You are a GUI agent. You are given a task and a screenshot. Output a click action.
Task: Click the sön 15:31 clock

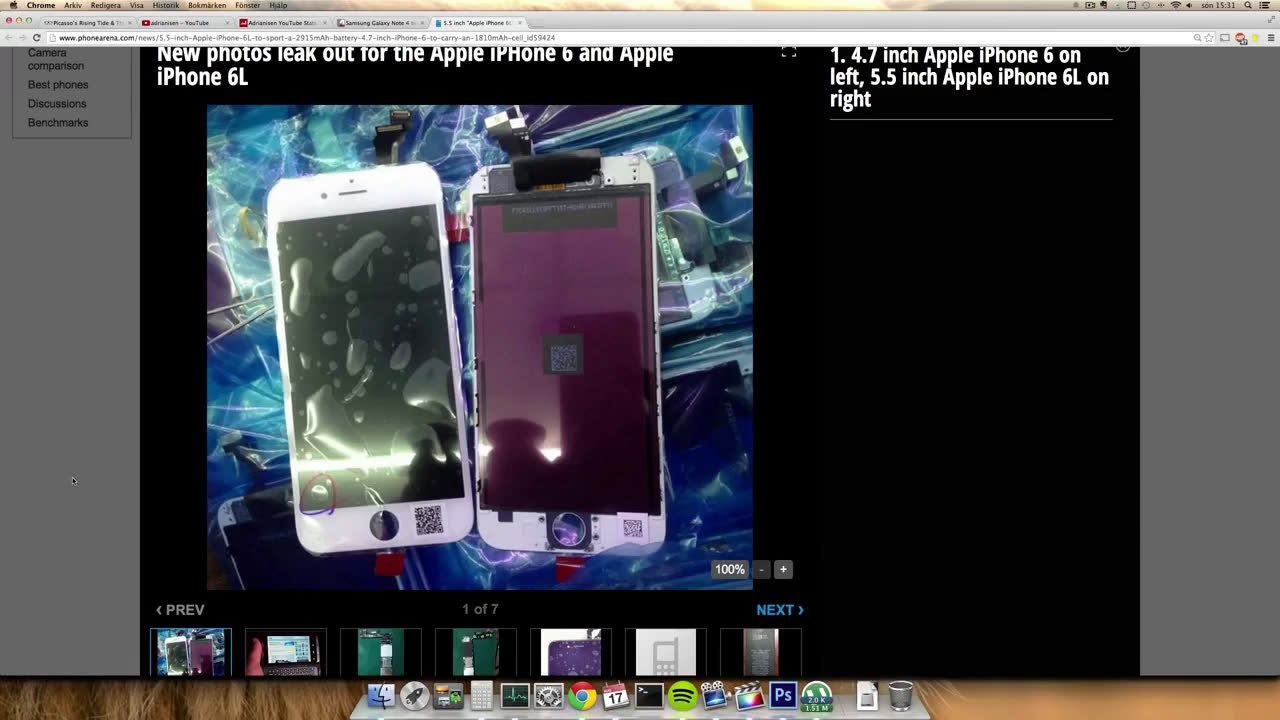(1219, 5)
